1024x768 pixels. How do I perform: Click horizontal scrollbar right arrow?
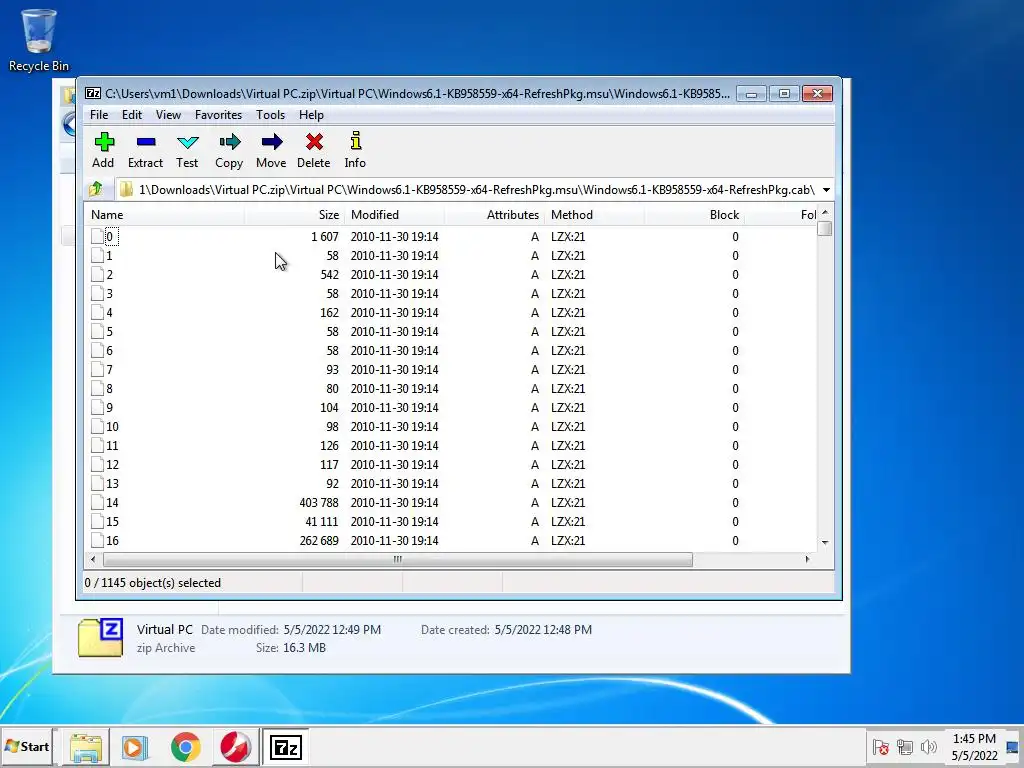coord(808,559)
